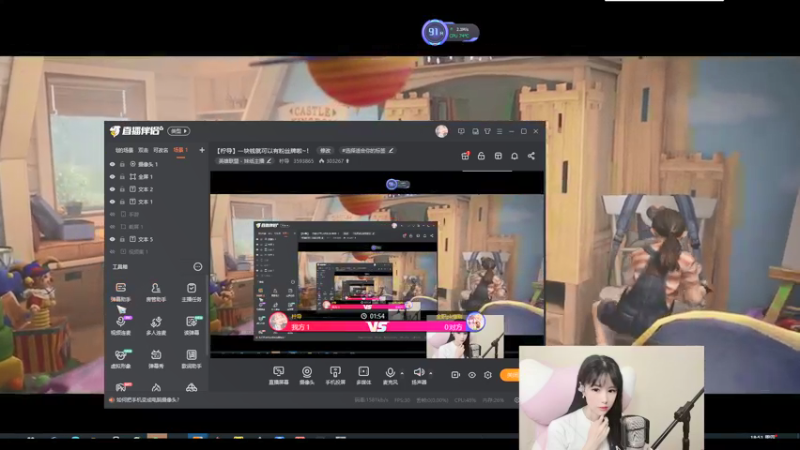Edit the hashtag tag selector
The width and height of the screenshot is (800, 450).
click(x=367, y=151)
